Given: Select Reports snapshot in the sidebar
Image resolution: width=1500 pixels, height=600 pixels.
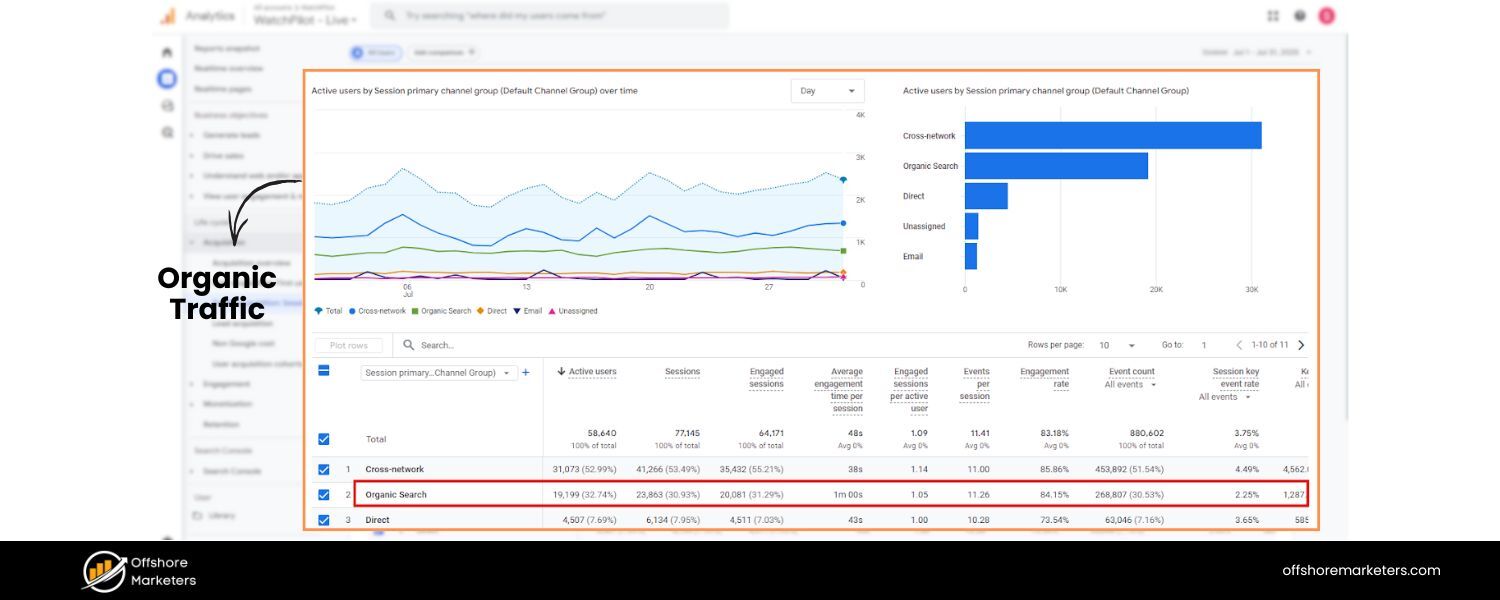Looking at the screenshot, I should (227, 48).
